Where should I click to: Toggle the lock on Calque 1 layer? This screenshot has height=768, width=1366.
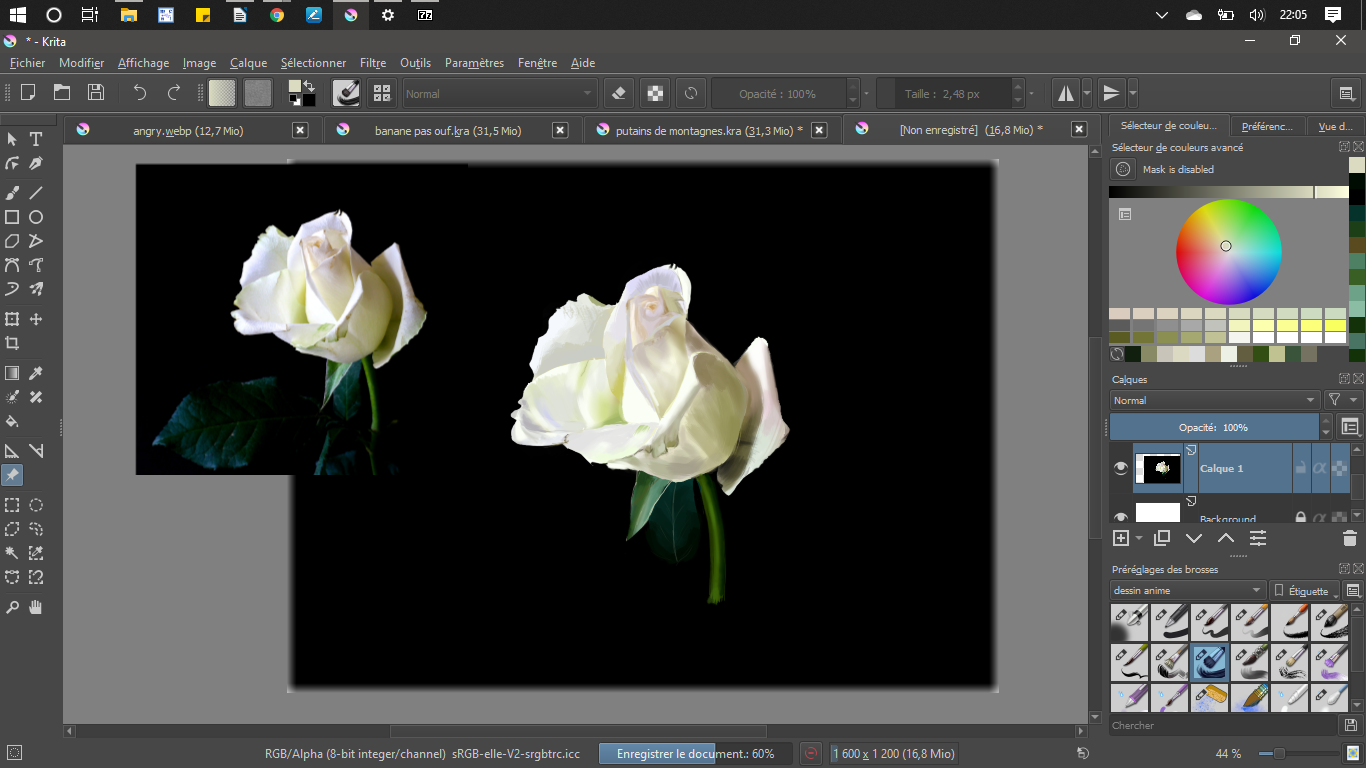click(1300, 468)
